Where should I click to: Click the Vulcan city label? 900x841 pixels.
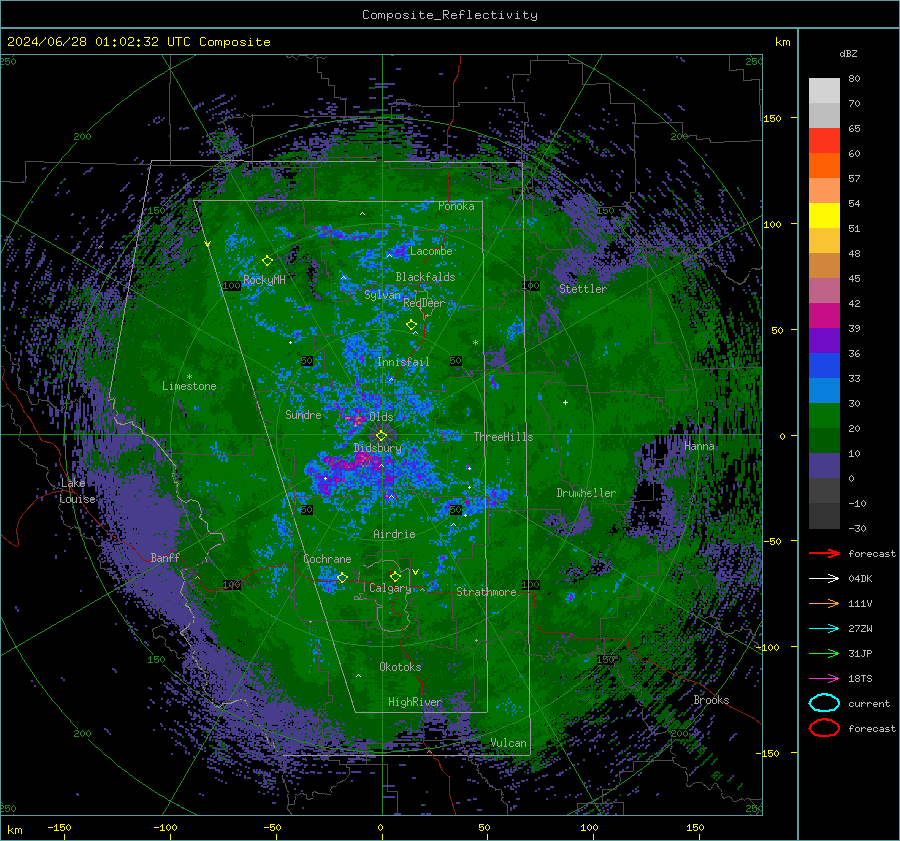coord(508,743)
